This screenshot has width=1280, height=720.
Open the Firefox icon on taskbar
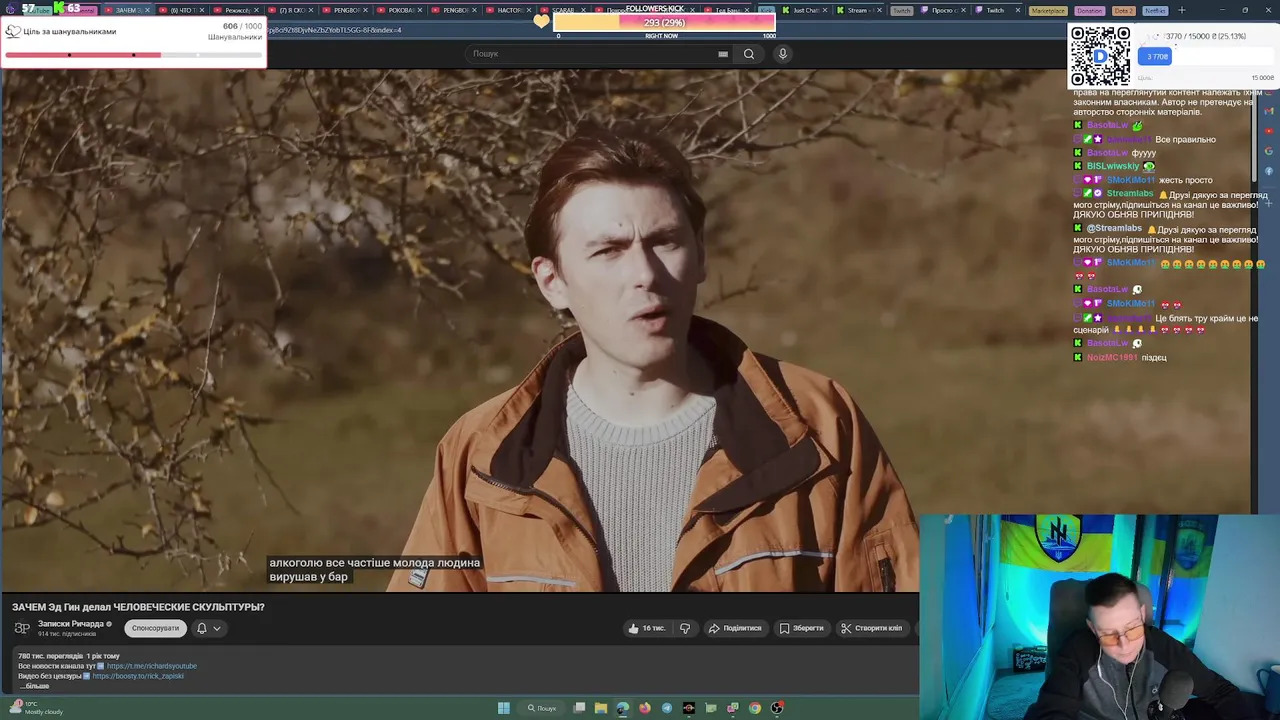click(645, 708)
